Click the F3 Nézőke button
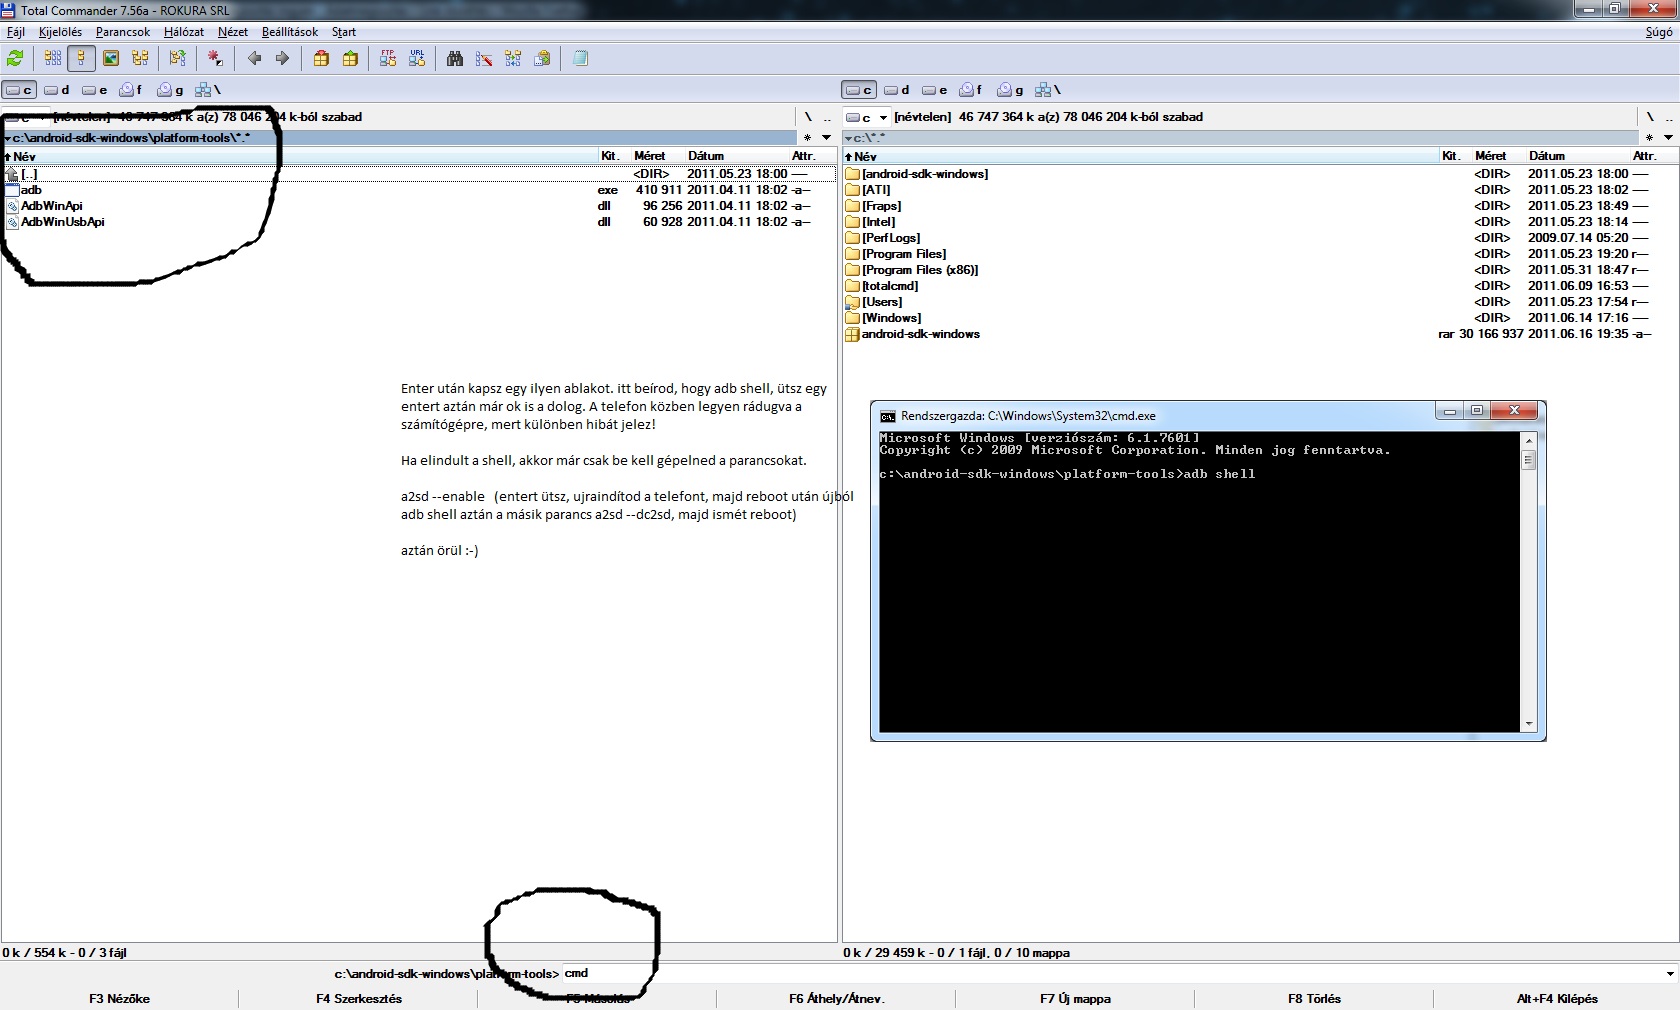 click(119, 998)
